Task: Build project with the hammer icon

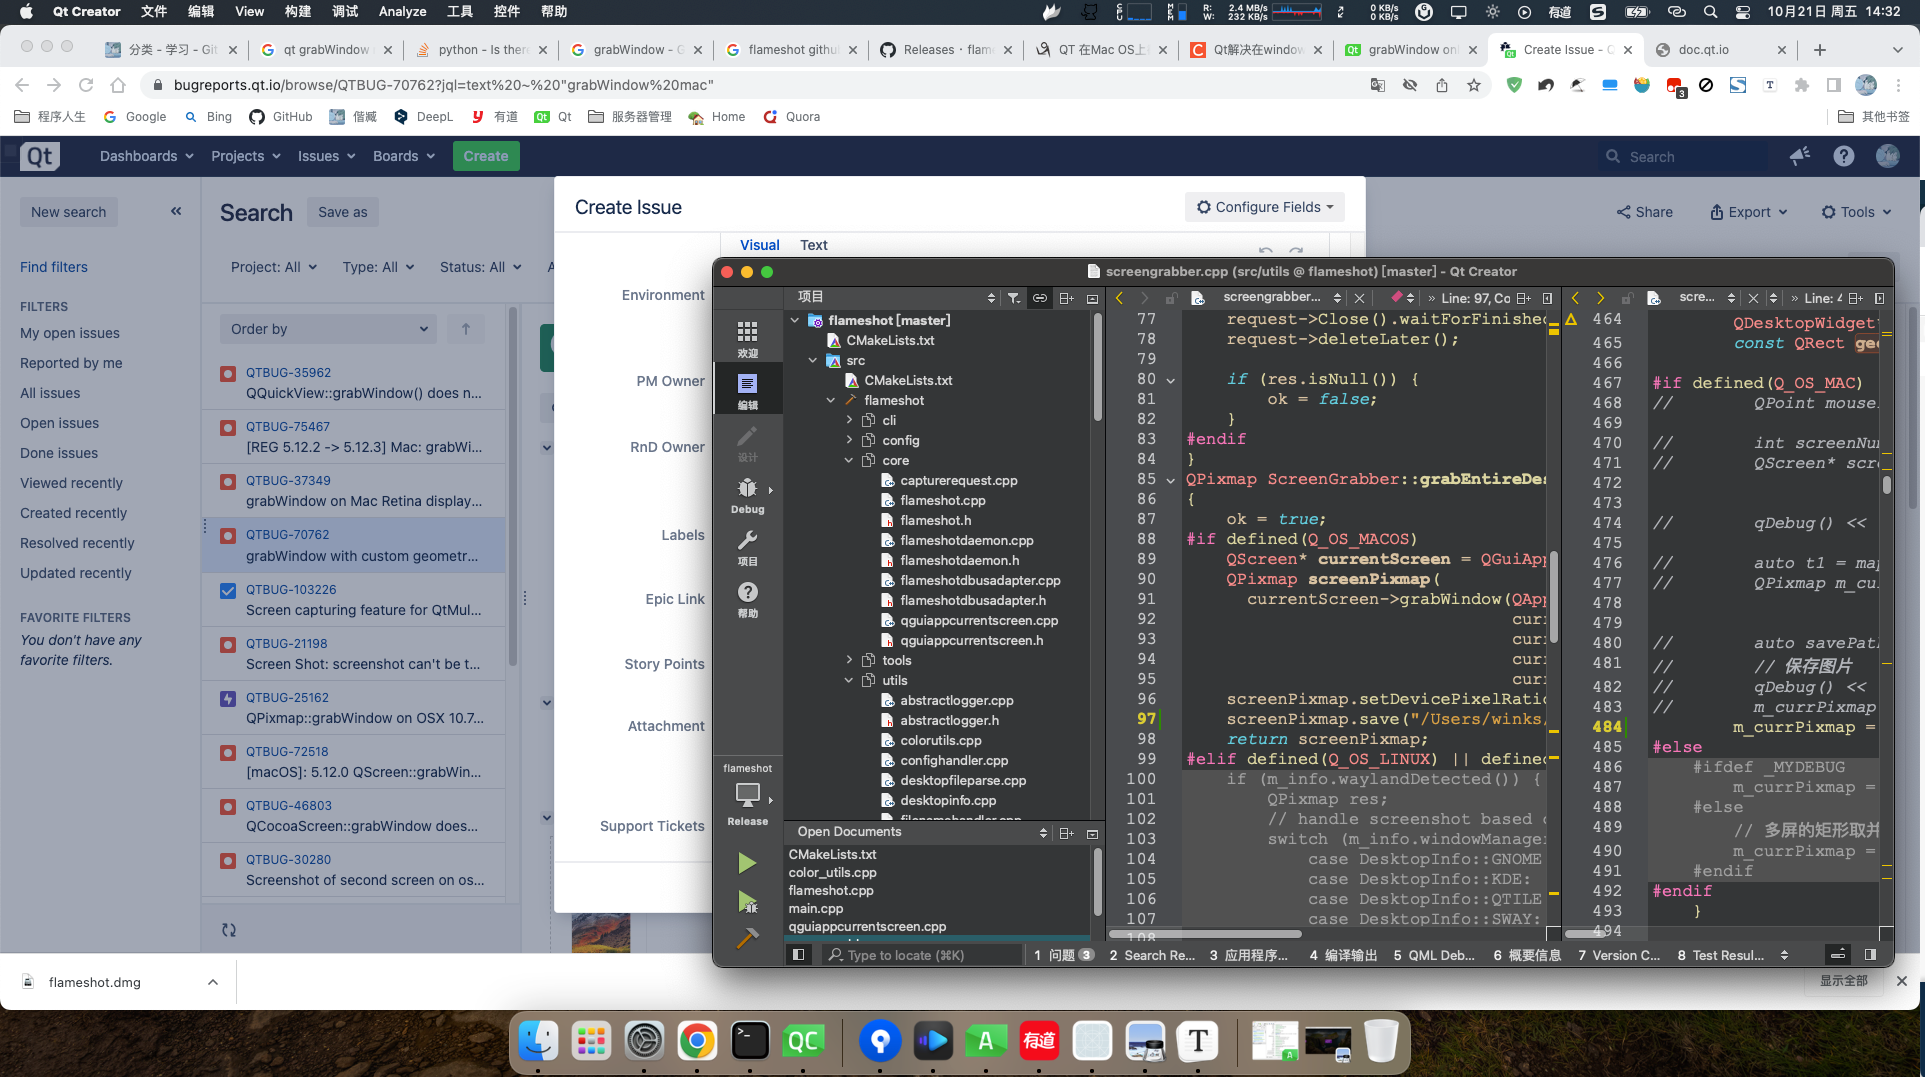Action: [747, 938]
